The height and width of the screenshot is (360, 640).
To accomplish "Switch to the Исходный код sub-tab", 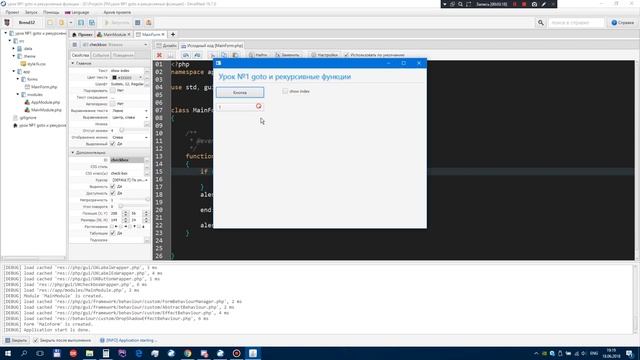I will (212, 45).
